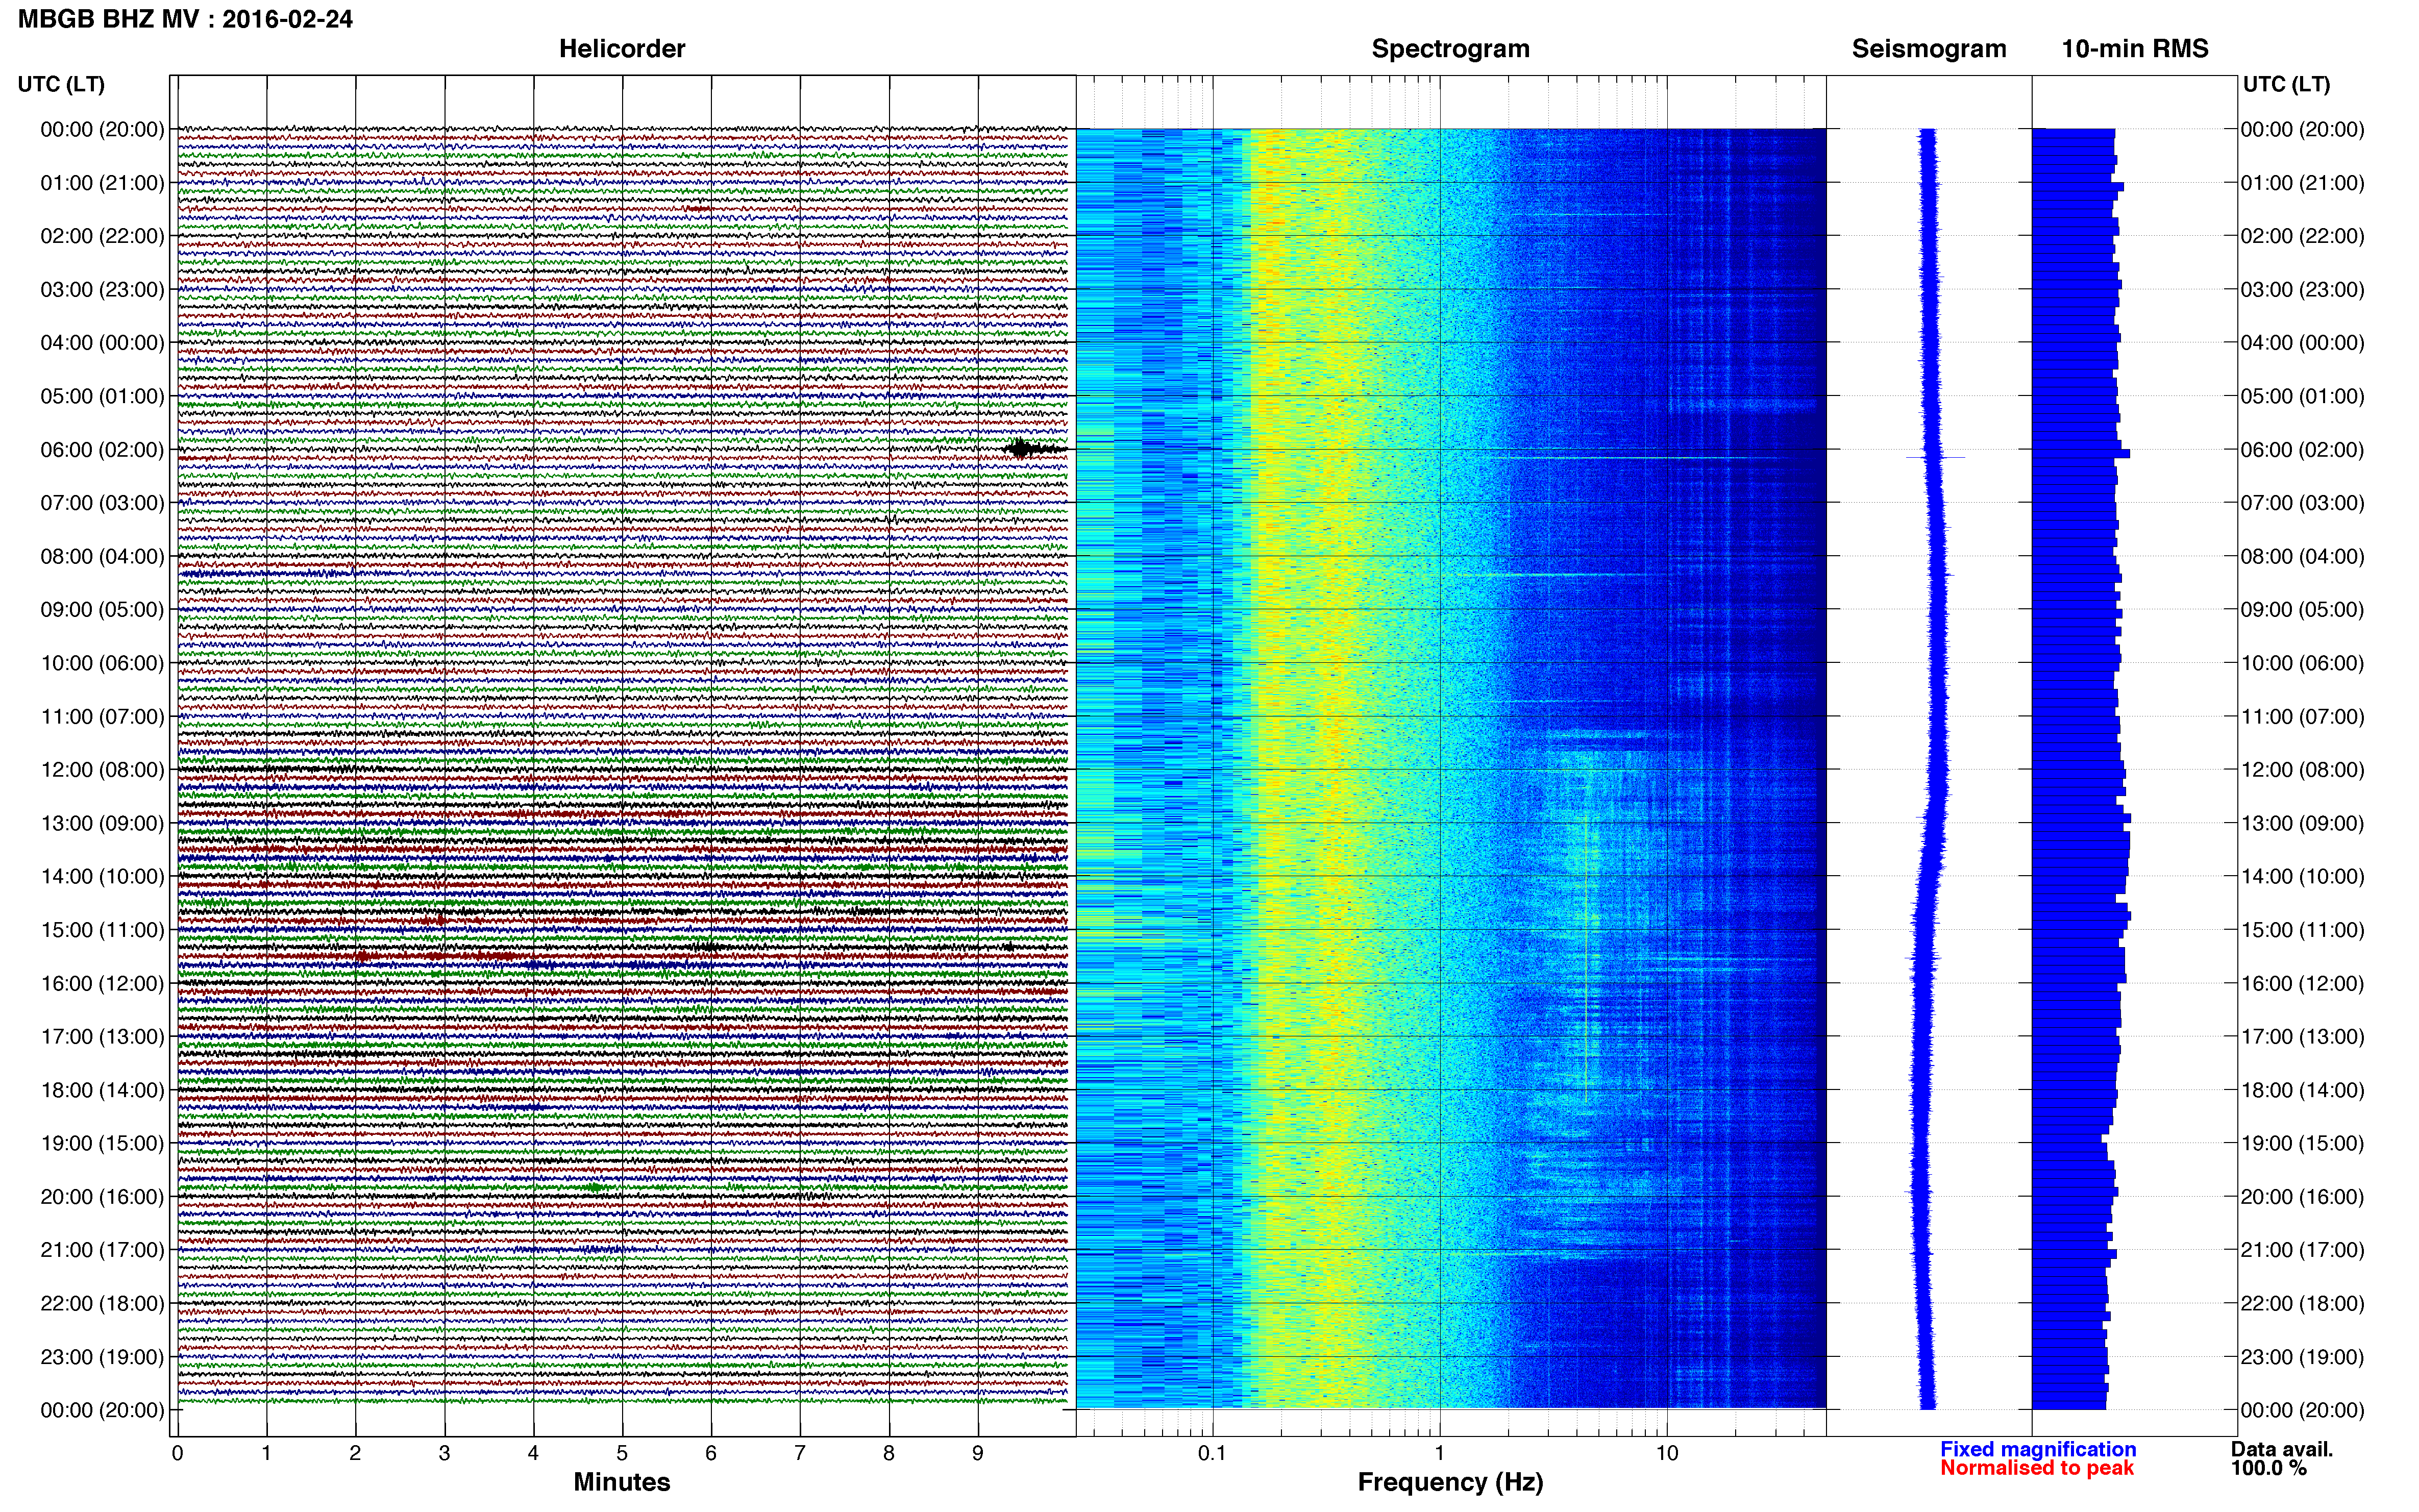Screen dimensions: 2419x1512
Task: Click the 10-min RMS heading
Action: click(x=2135, y=49)
